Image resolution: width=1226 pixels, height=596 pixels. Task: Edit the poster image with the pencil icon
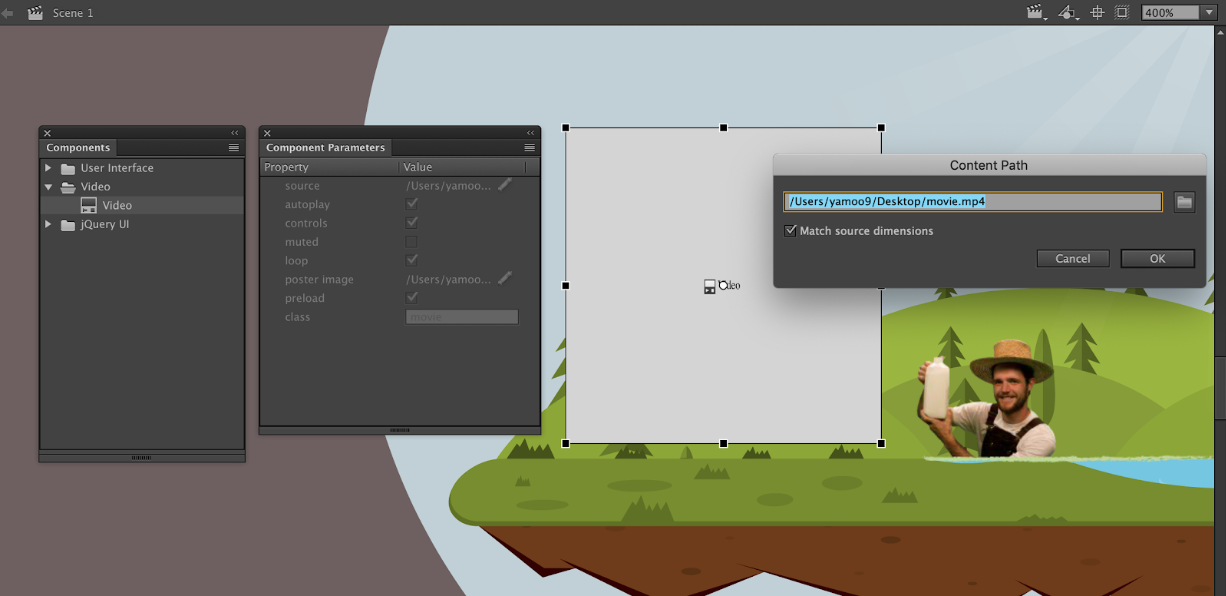coord(505,278)
